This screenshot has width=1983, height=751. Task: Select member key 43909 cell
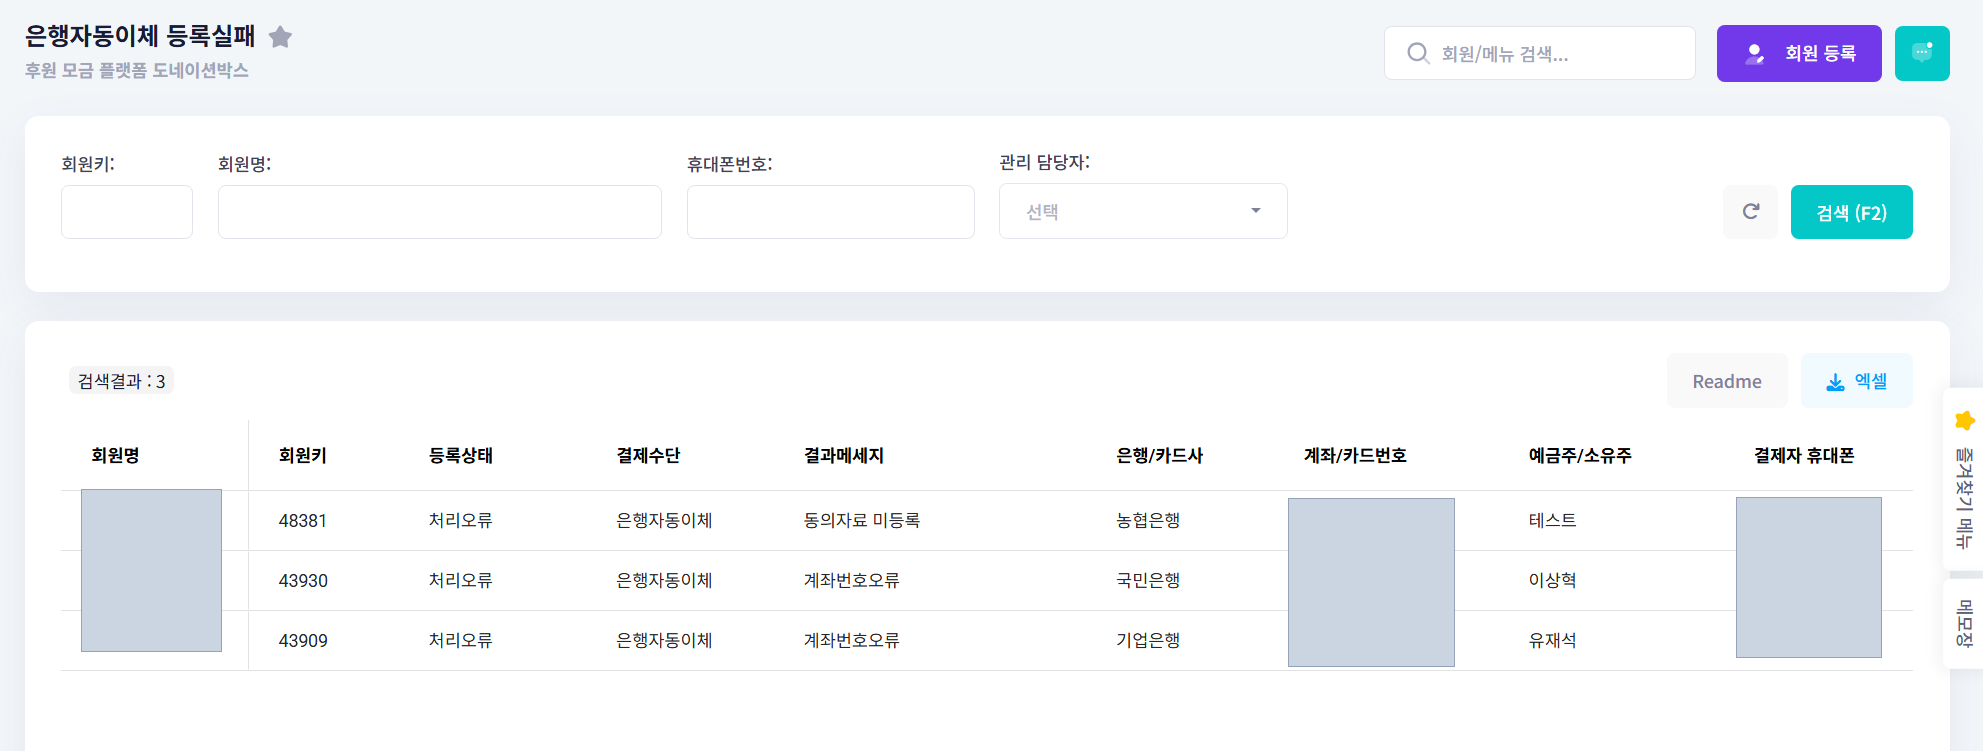[x=303, y=641]
